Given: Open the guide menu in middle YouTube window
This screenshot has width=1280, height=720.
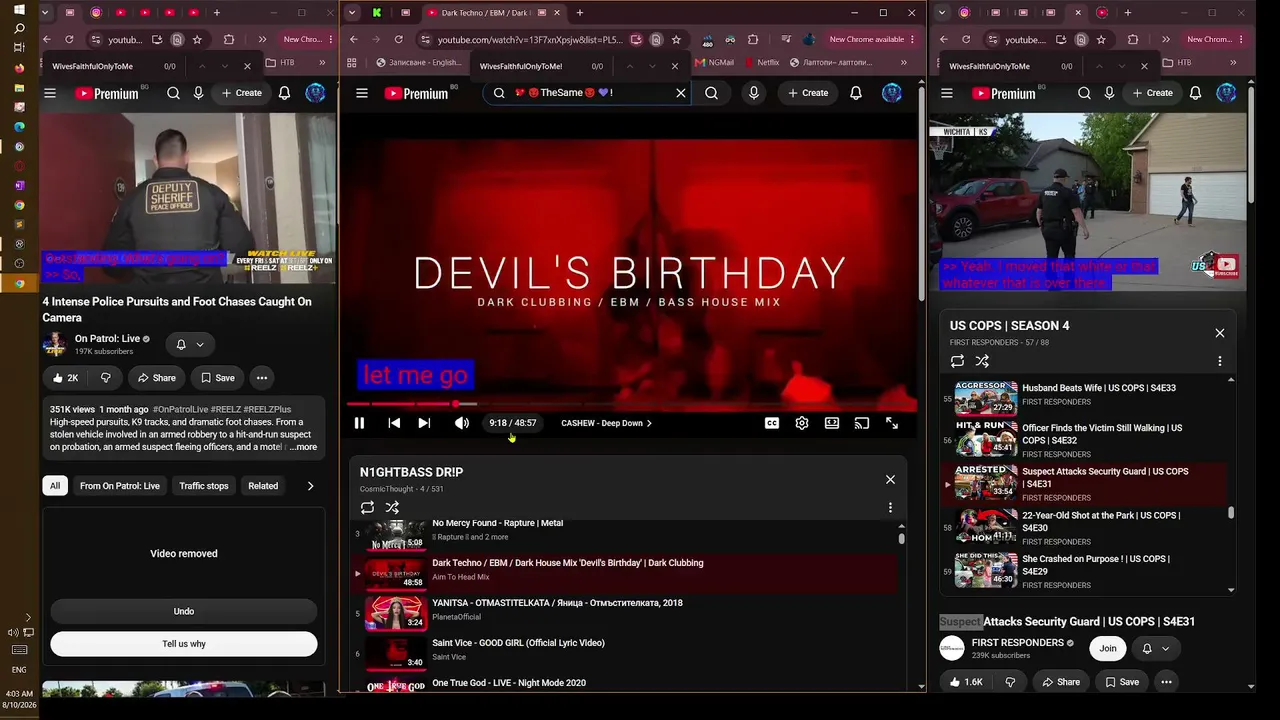Looking at the screenshot, I should pos(362,93).
